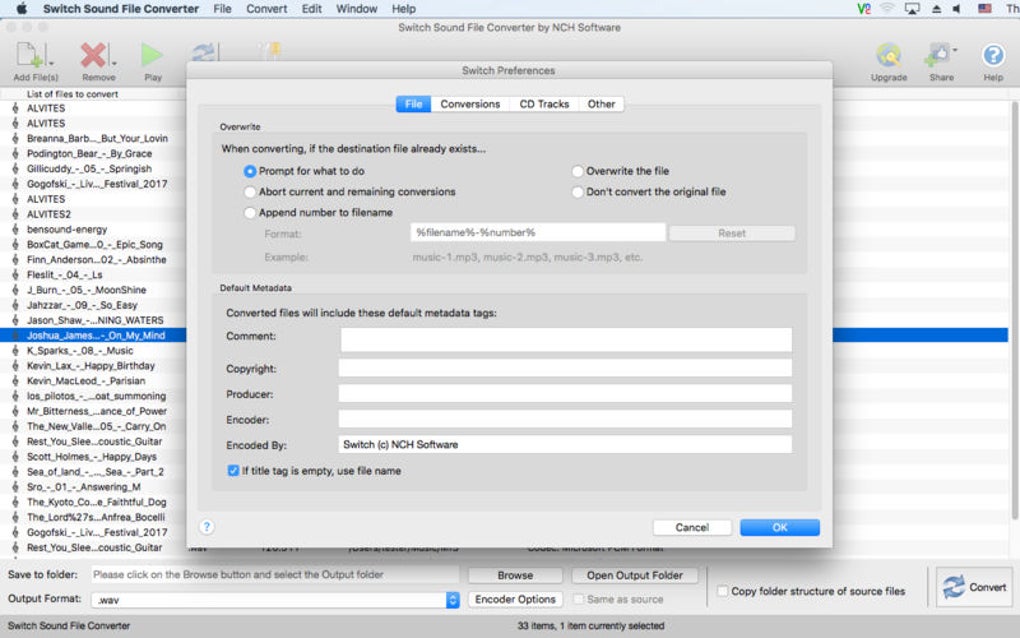Select Overwrite the file option
1020x638 pixels.
577,171
